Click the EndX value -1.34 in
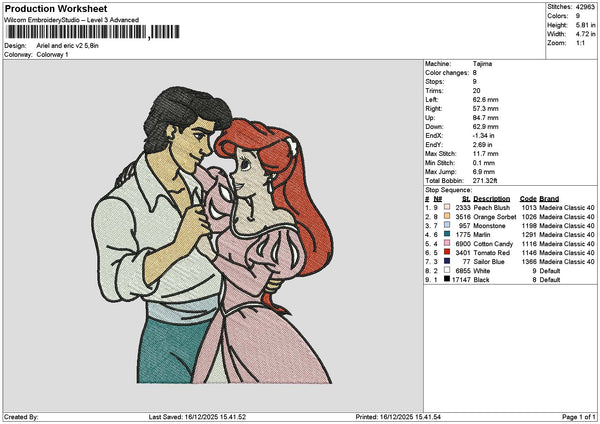Image resolution: width=600 pixels, height=424 pixels. click(483, 136)
